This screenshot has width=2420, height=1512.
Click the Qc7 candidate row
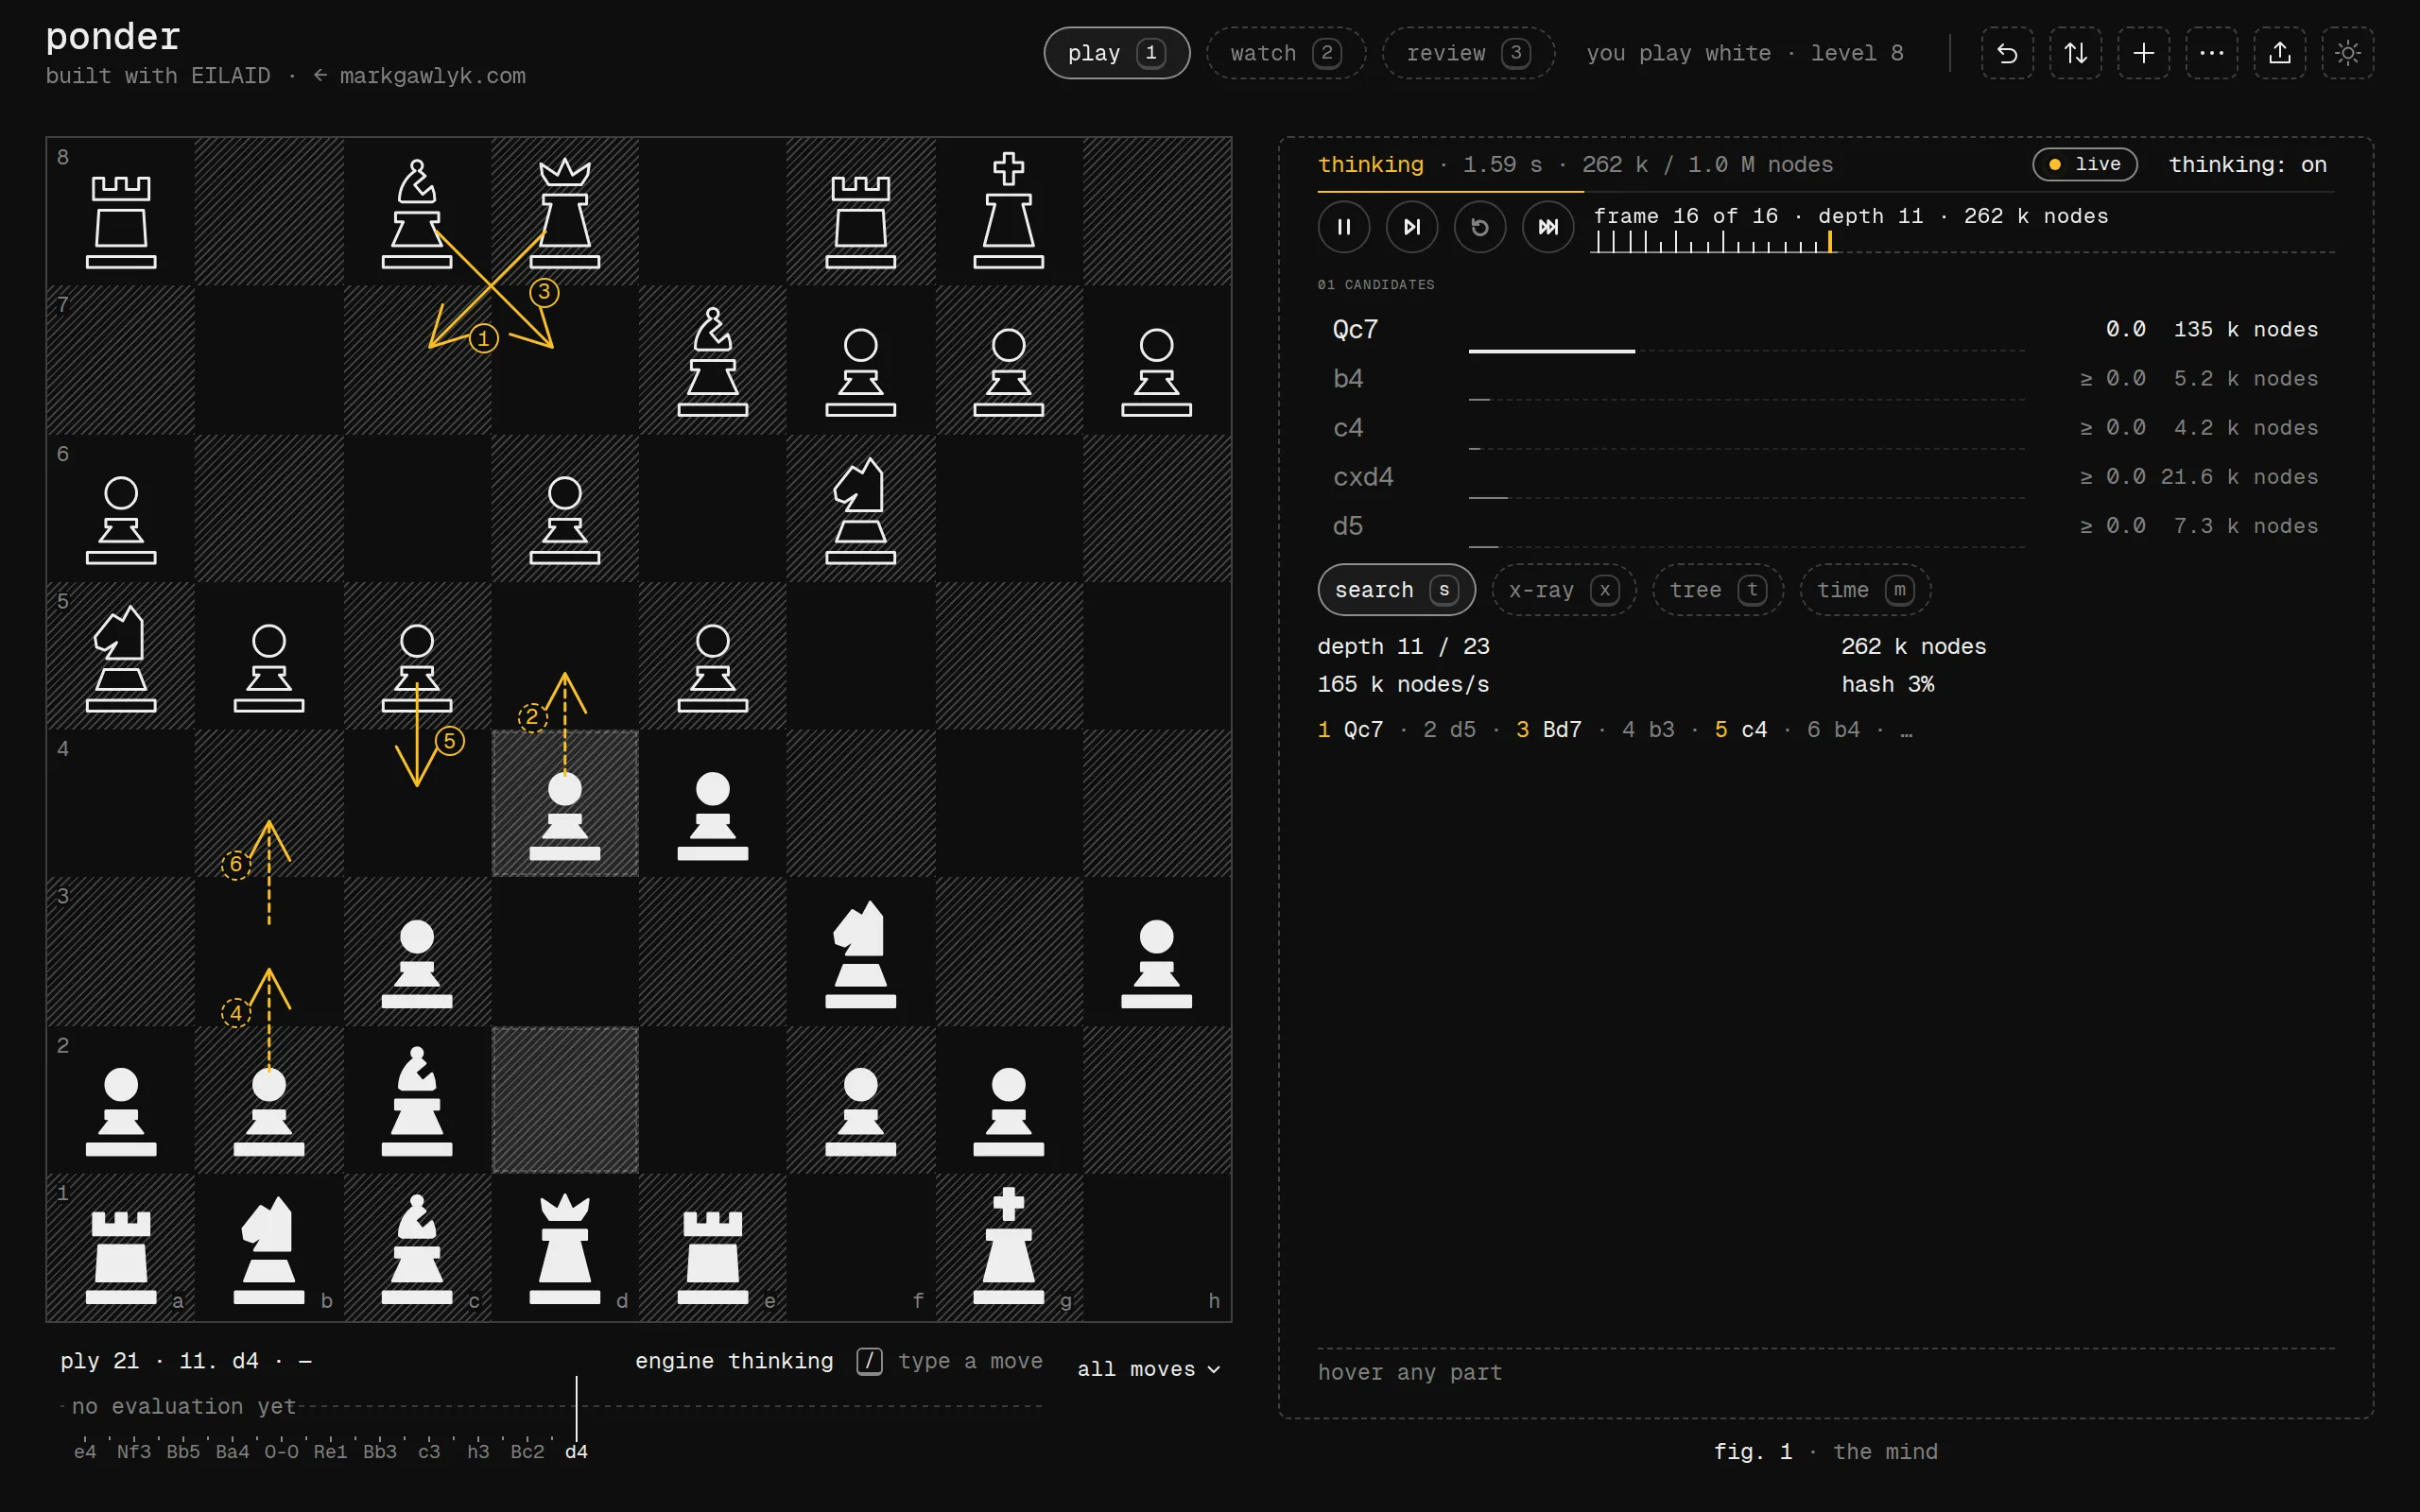point(1825,332)
